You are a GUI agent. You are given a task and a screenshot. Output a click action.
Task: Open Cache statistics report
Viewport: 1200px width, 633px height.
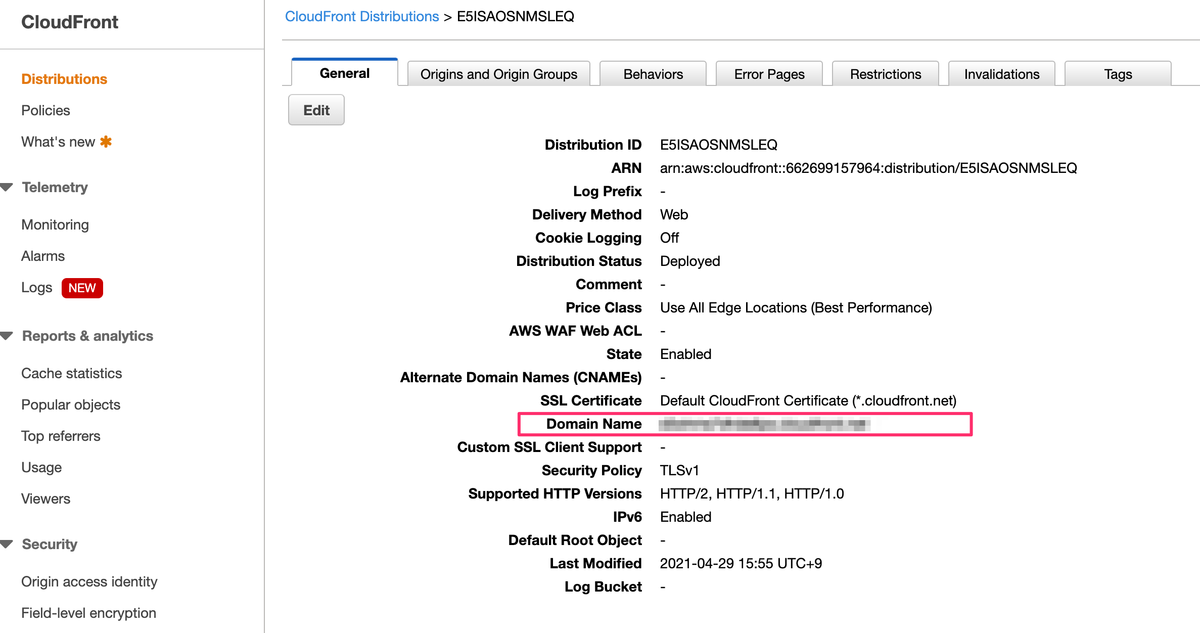click(x=72, y=373)
